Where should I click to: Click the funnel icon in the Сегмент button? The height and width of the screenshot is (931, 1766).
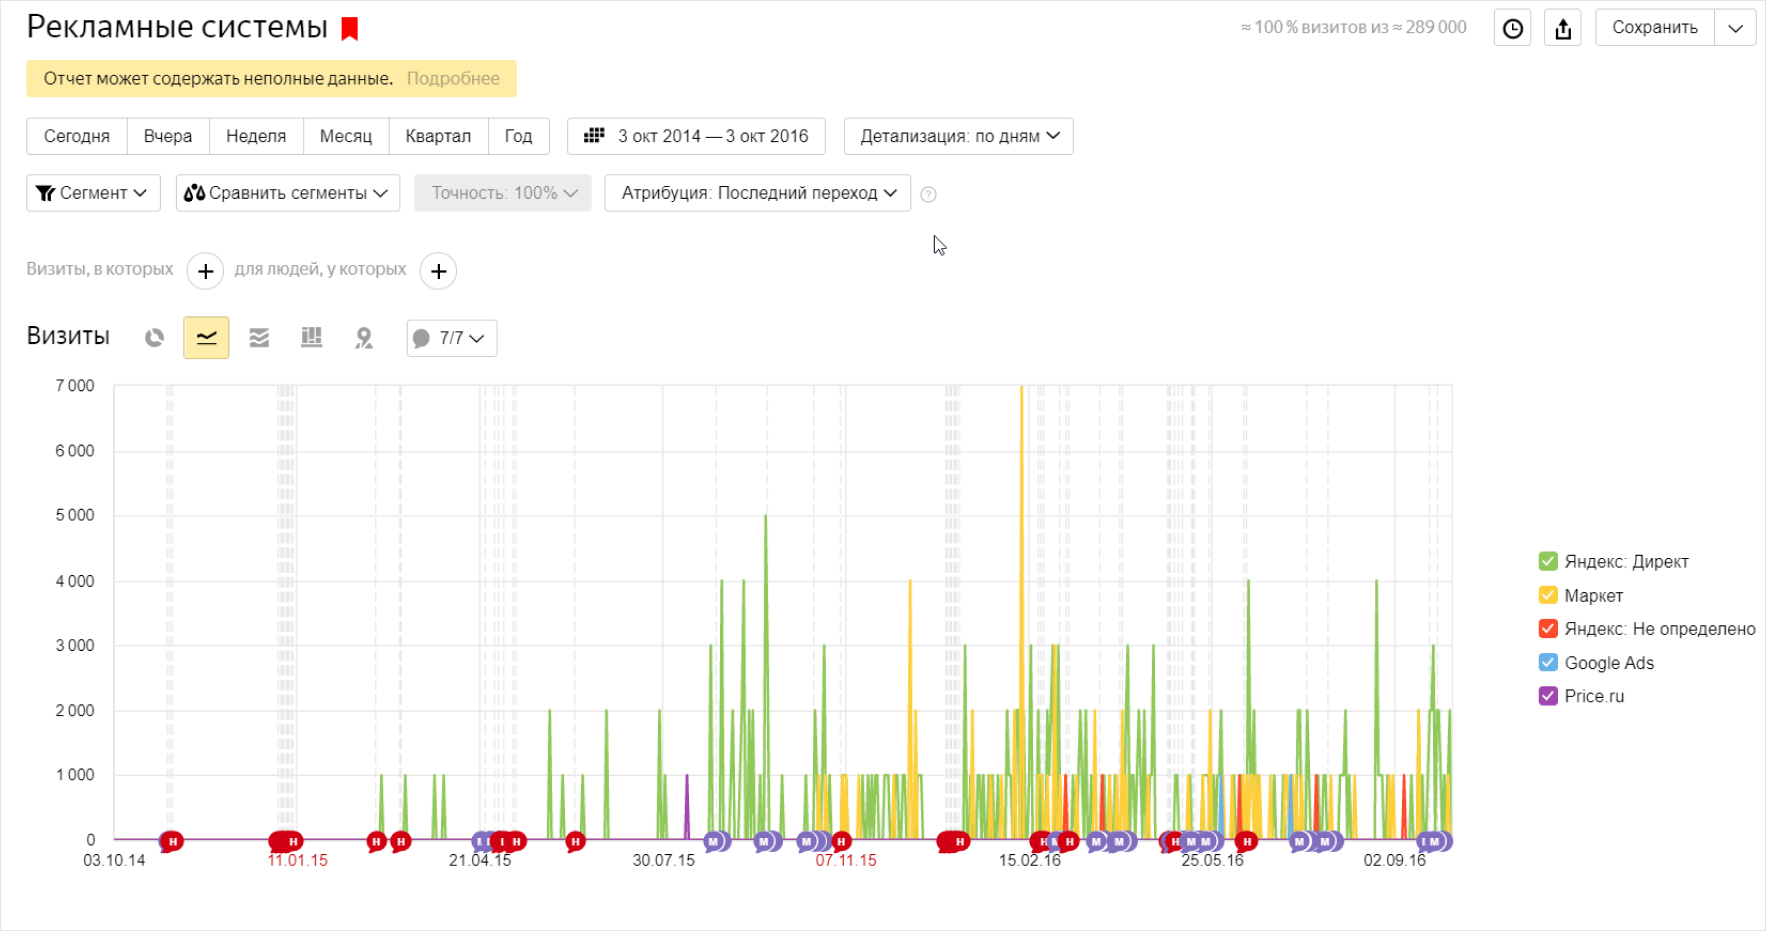[x=45, y=193]
